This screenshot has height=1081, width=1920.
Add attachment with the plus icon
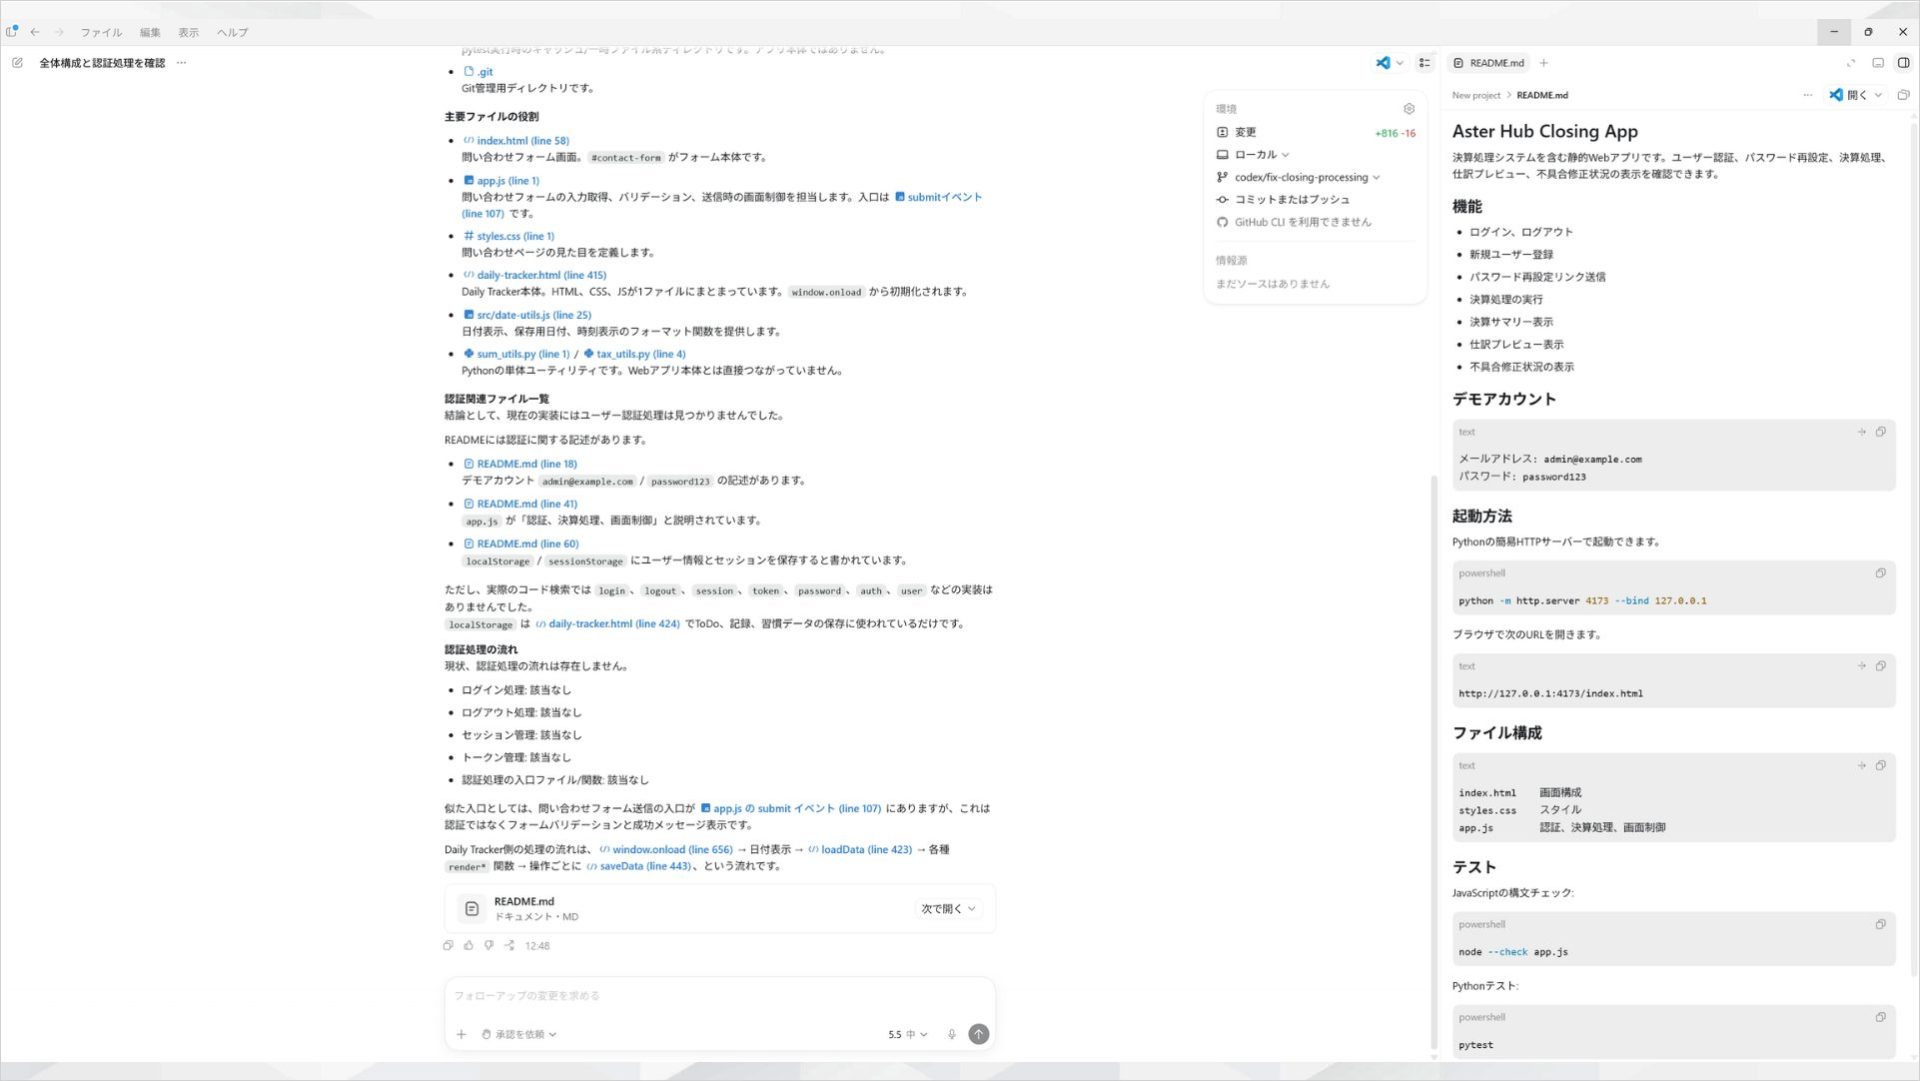(x=461, y=1035)
